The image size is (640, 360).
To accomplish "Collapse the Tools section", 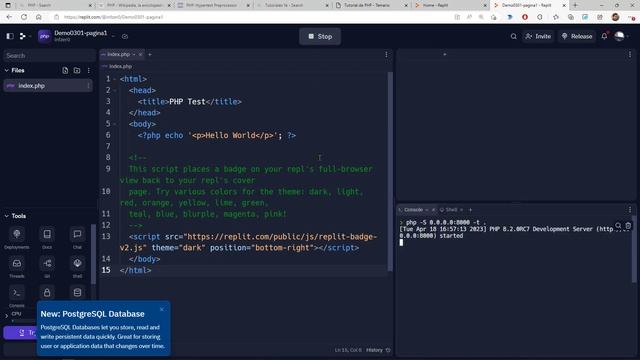I will pos(7,216).
